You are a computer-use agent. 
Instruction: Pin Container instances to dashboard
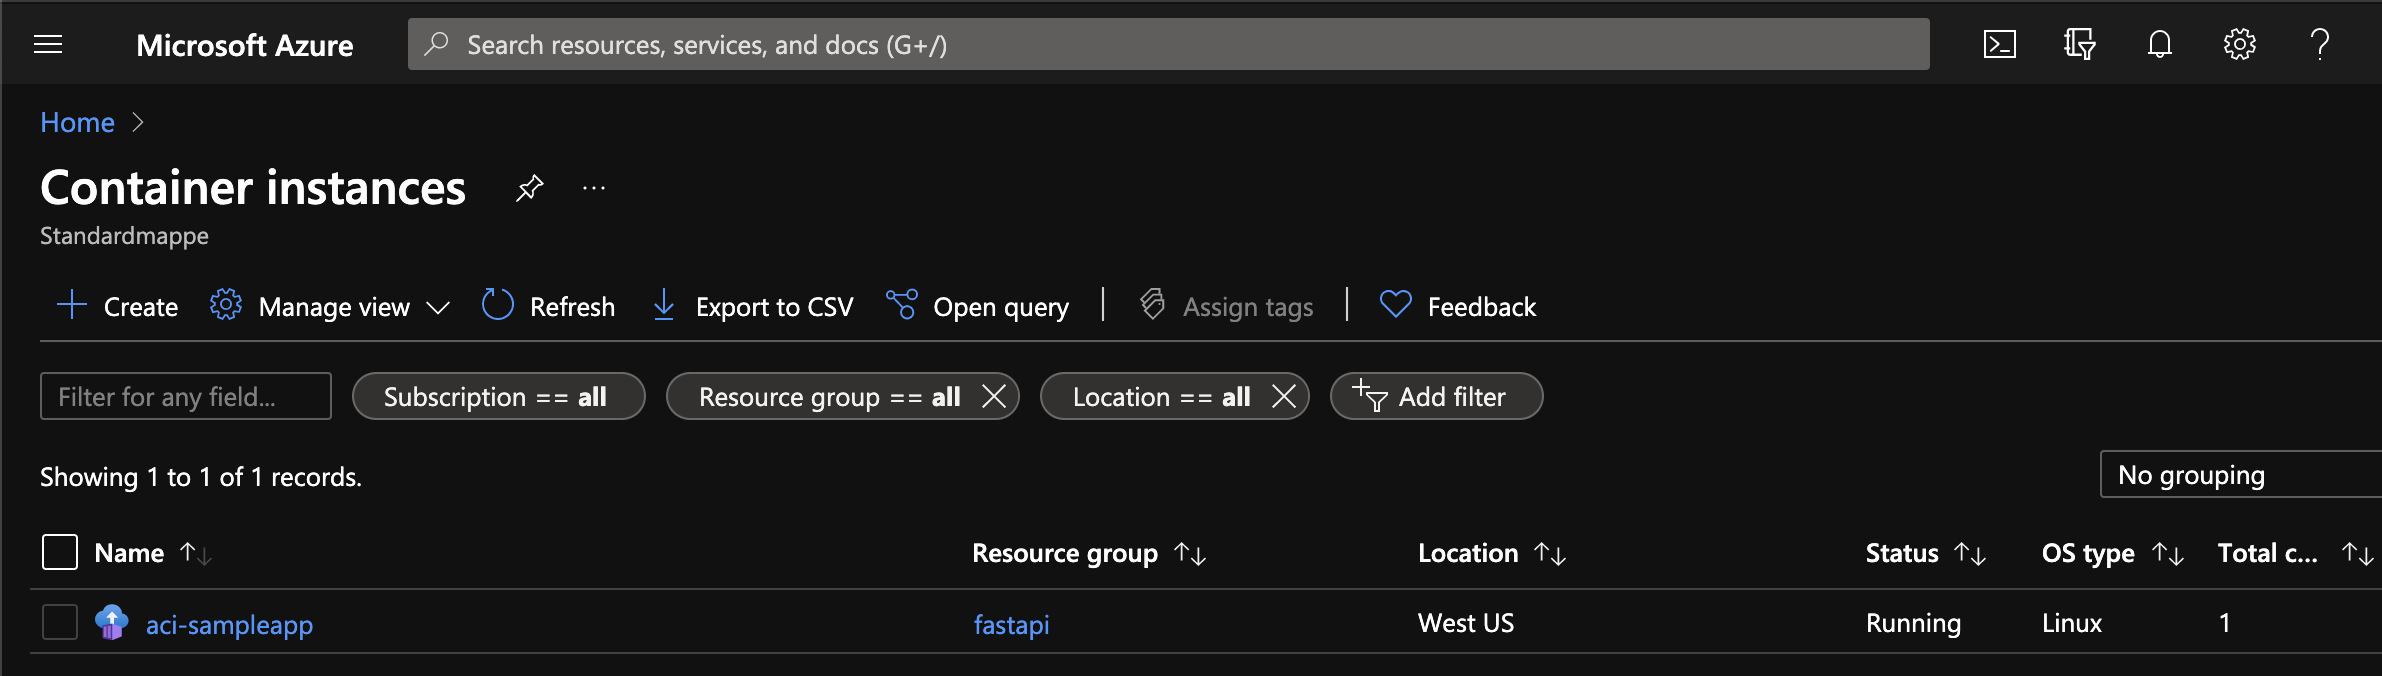point(529,188)
